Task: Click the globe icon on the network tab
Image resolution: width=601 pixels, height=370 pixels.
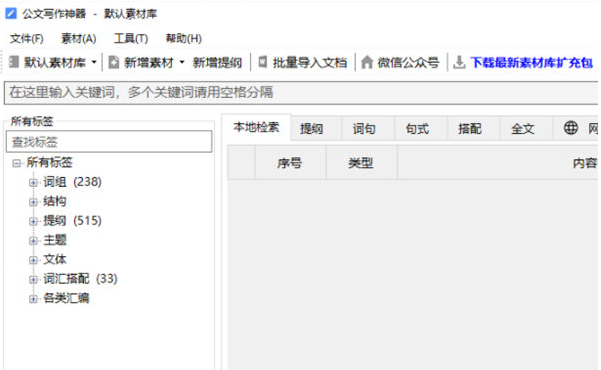Action: [571, 128]
